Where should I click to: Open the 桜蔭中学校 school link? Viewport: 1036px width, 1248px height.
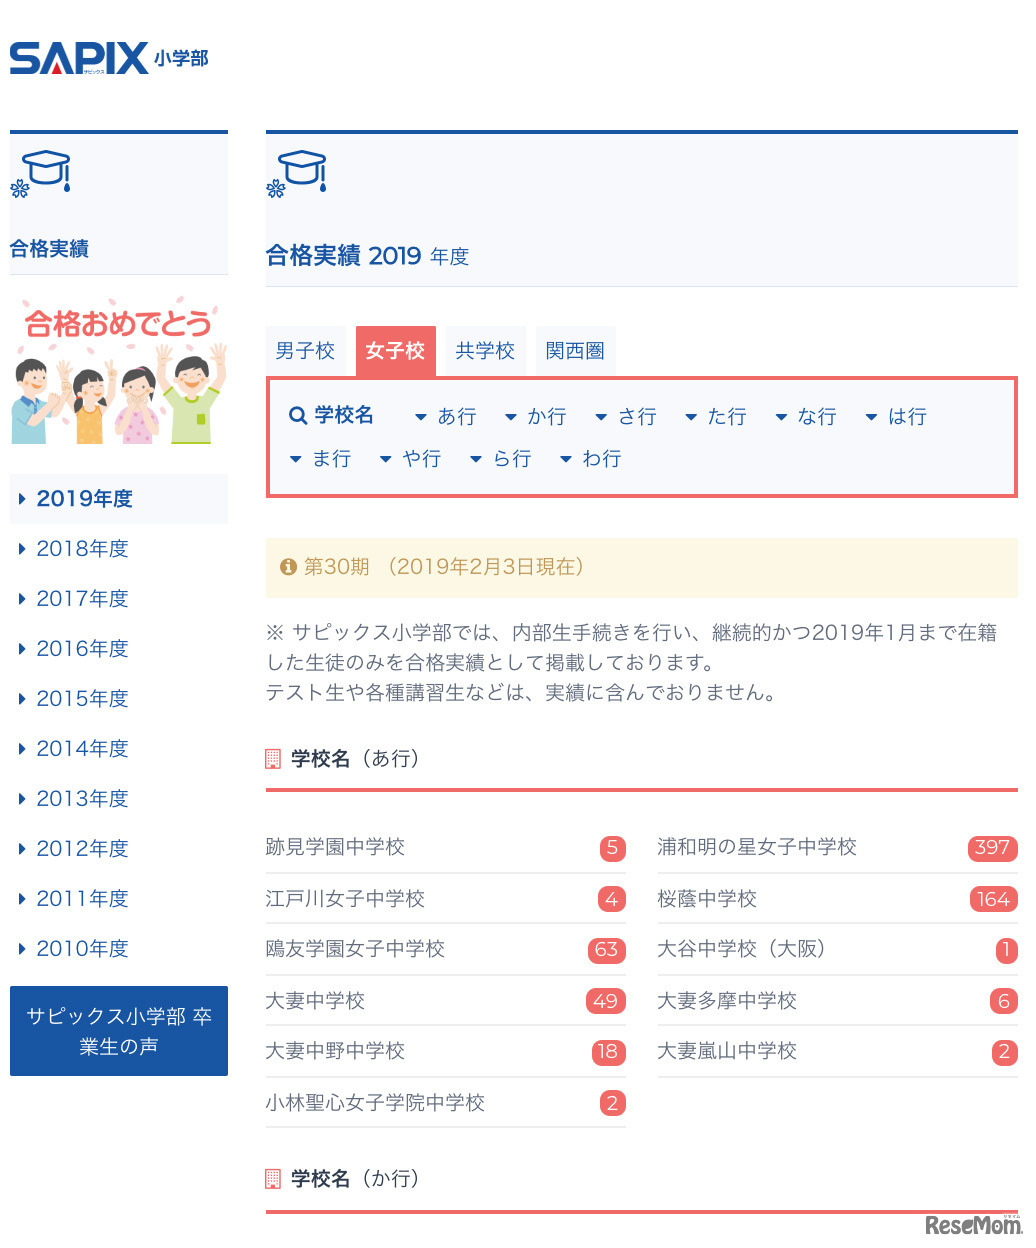tap(706, 899)
